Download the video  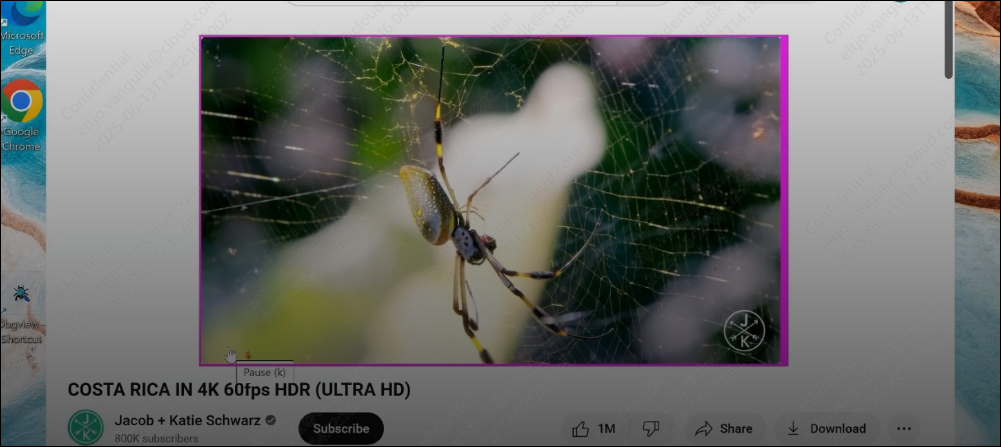(826, 428)
